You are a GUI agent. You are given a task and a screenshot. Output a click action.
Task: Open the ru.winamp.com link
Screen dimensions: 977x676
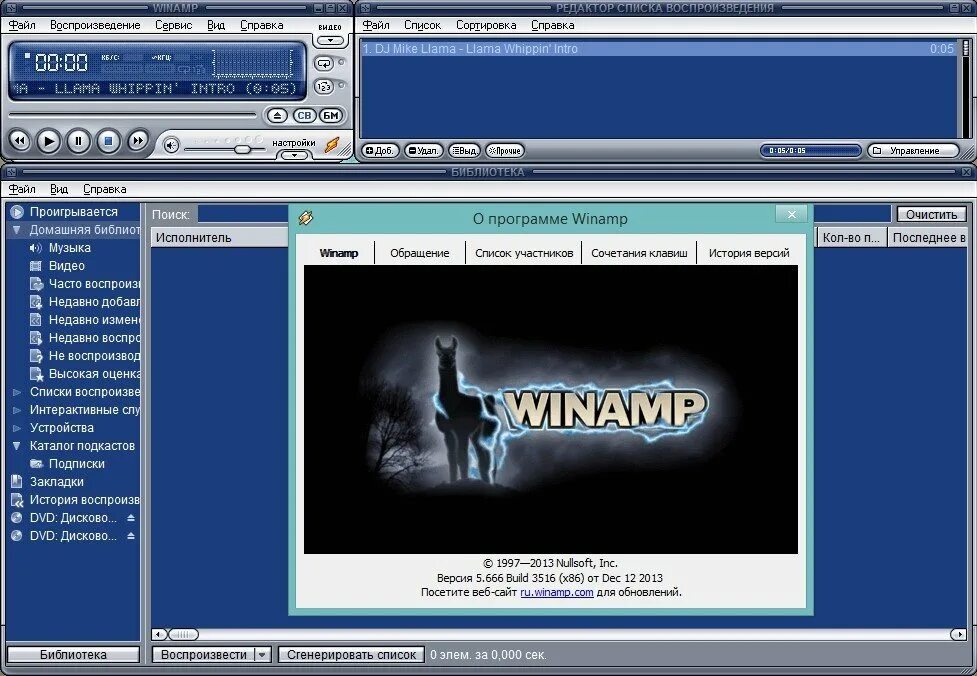tap(556, 593)
